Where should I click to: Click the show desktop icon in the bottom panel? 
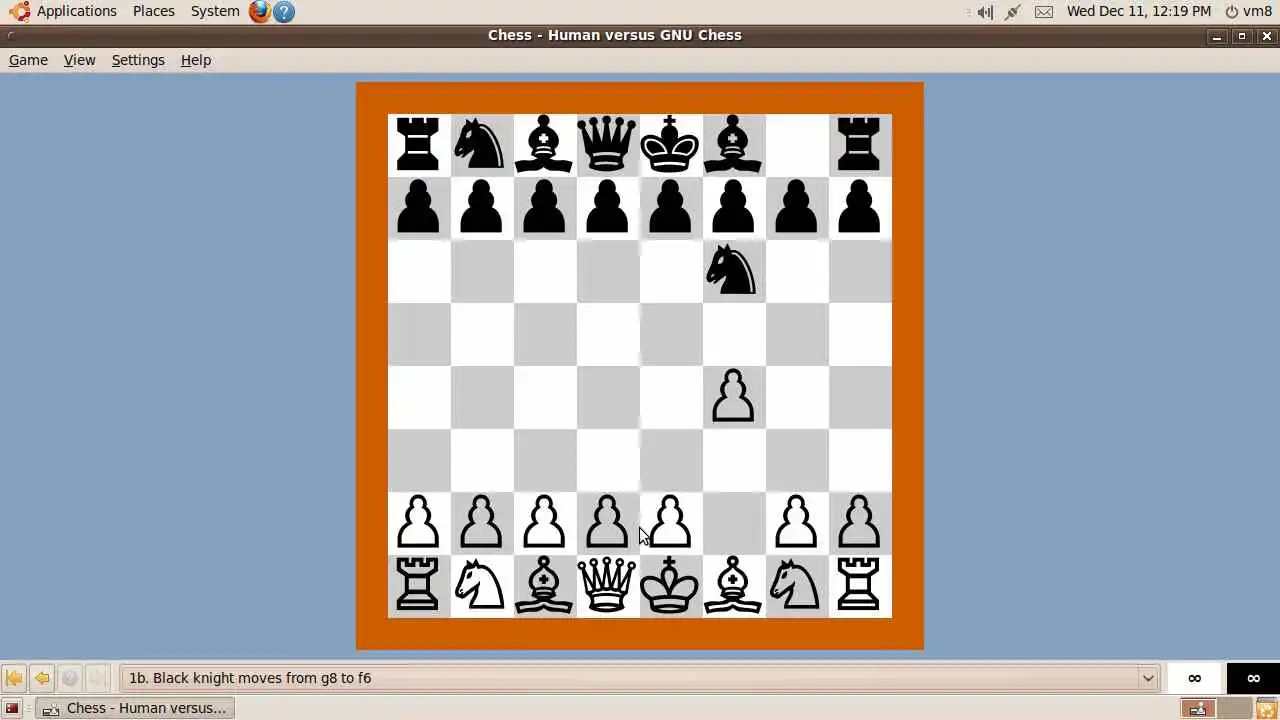(12, 708)
